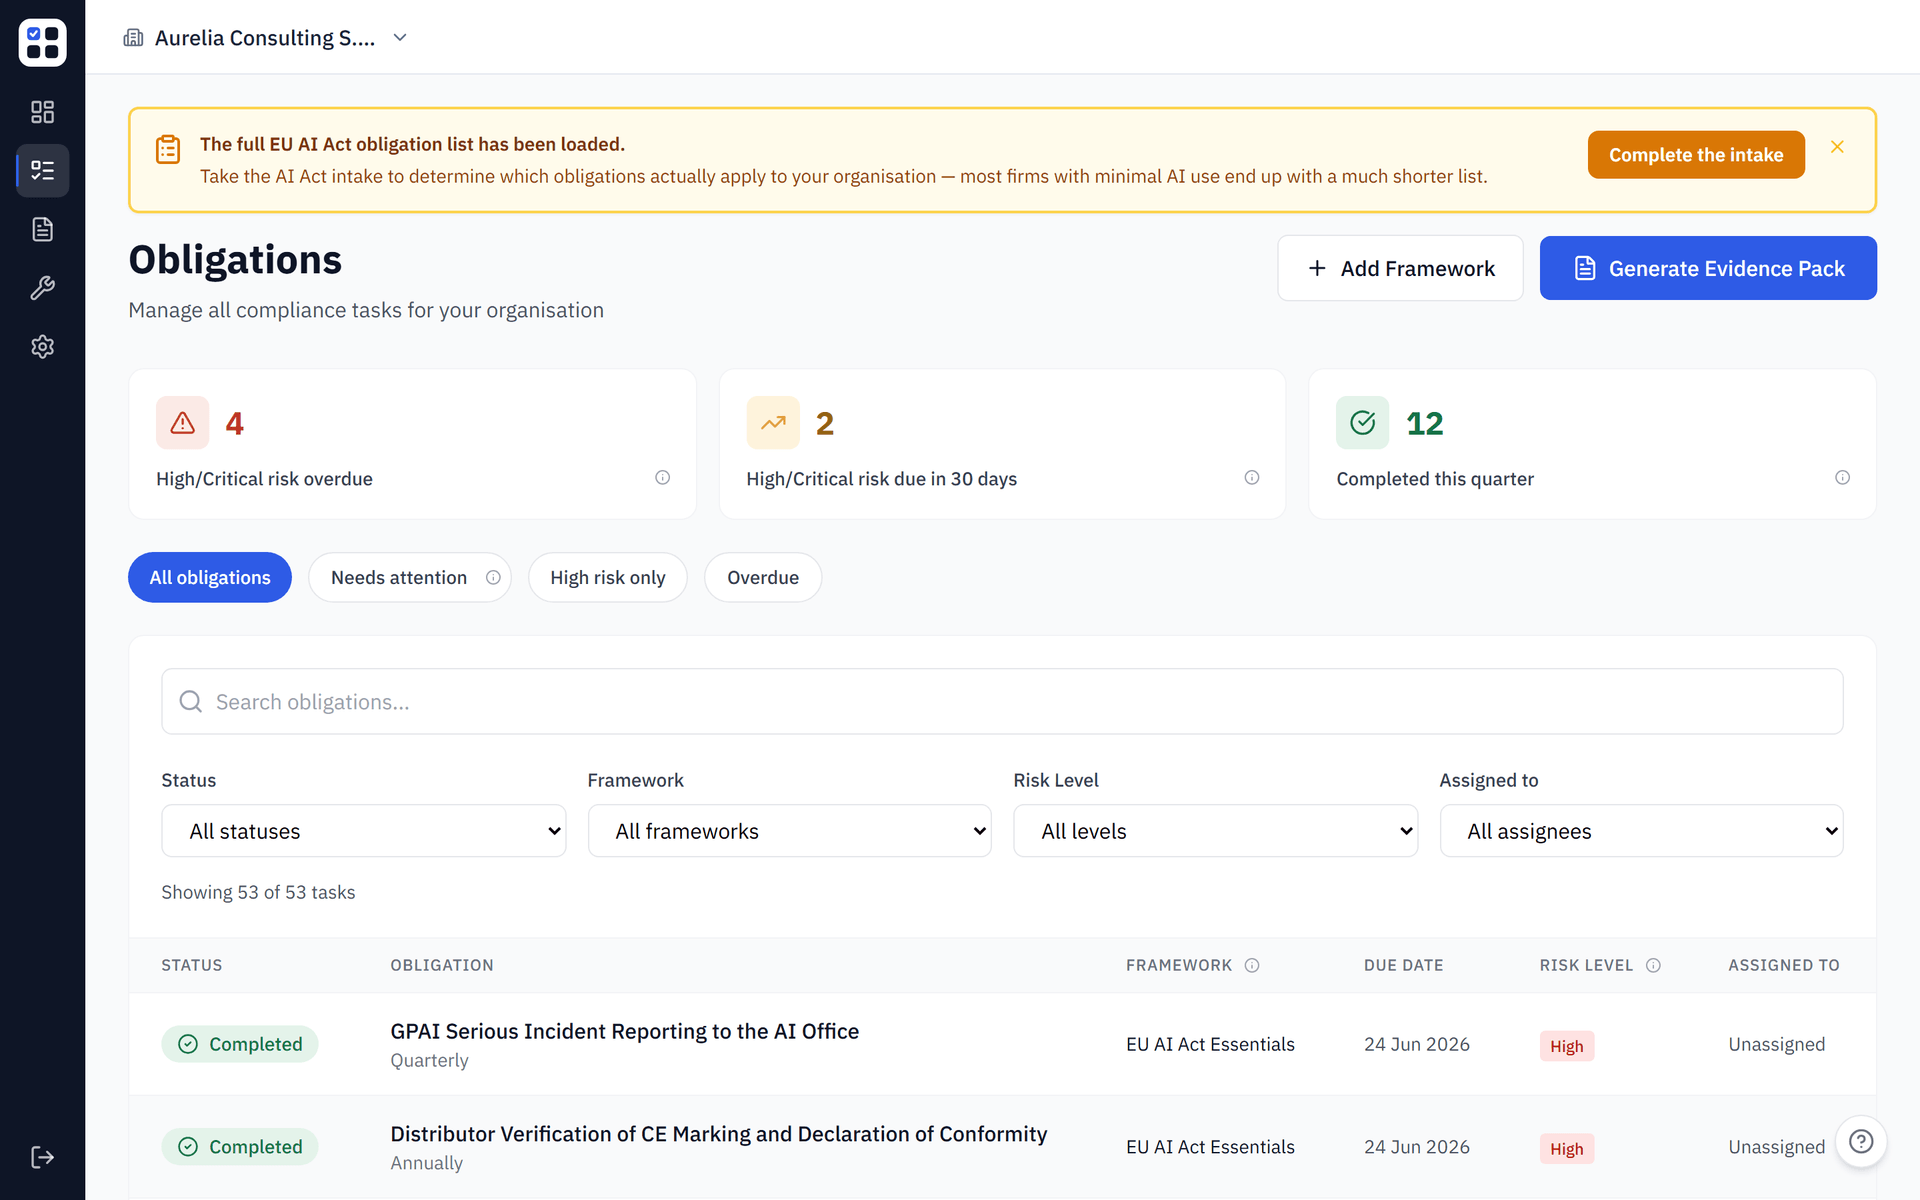
Task: Click Generate Evidence Pack button
Action: [1708, 268]
